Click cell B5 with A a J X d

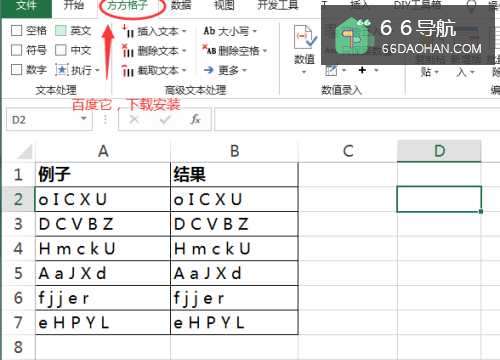pyautogui.click(x=234, y=273)
